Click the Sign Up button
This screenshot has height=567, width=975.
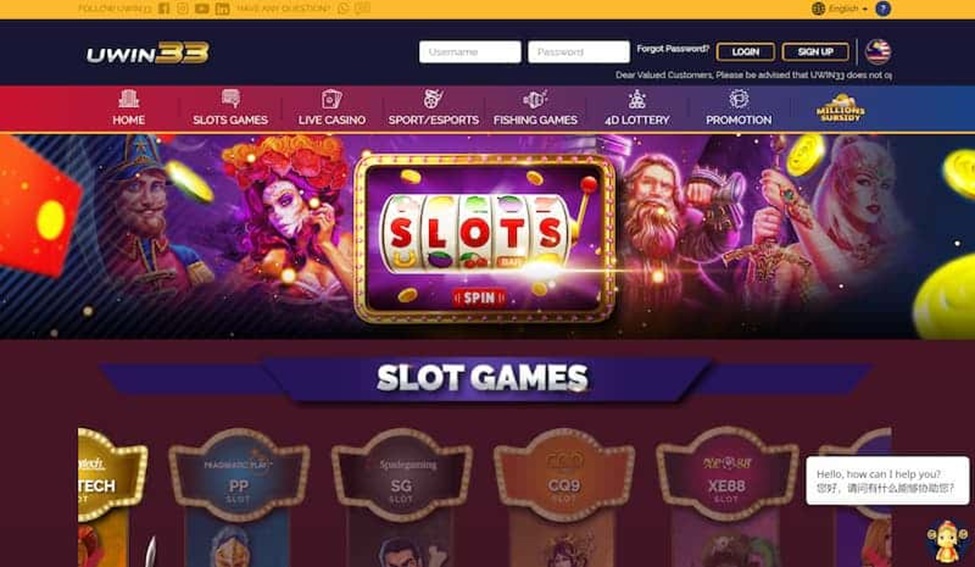815,52
